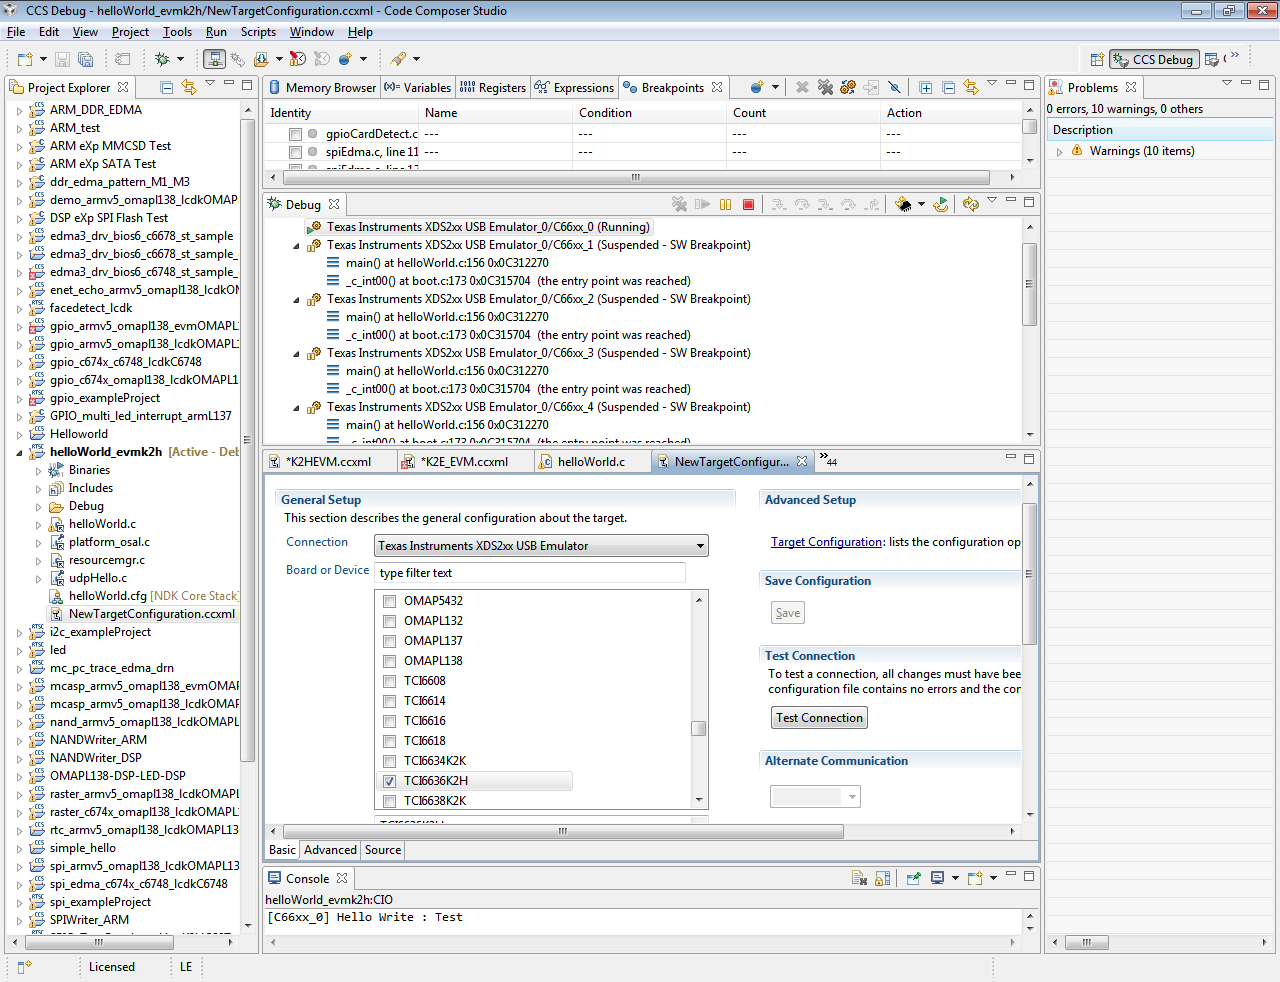Open the Target Configuration link
This screenshot has height=982, width=1280.
[826, 542]
